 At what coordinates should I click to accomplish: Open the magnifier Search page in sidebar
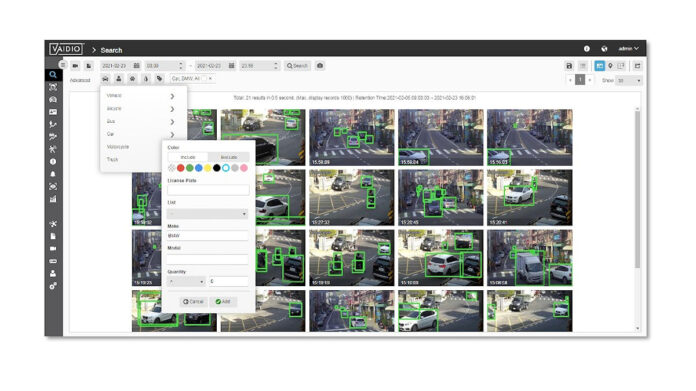pyautogui.click(x=53, y=75)
